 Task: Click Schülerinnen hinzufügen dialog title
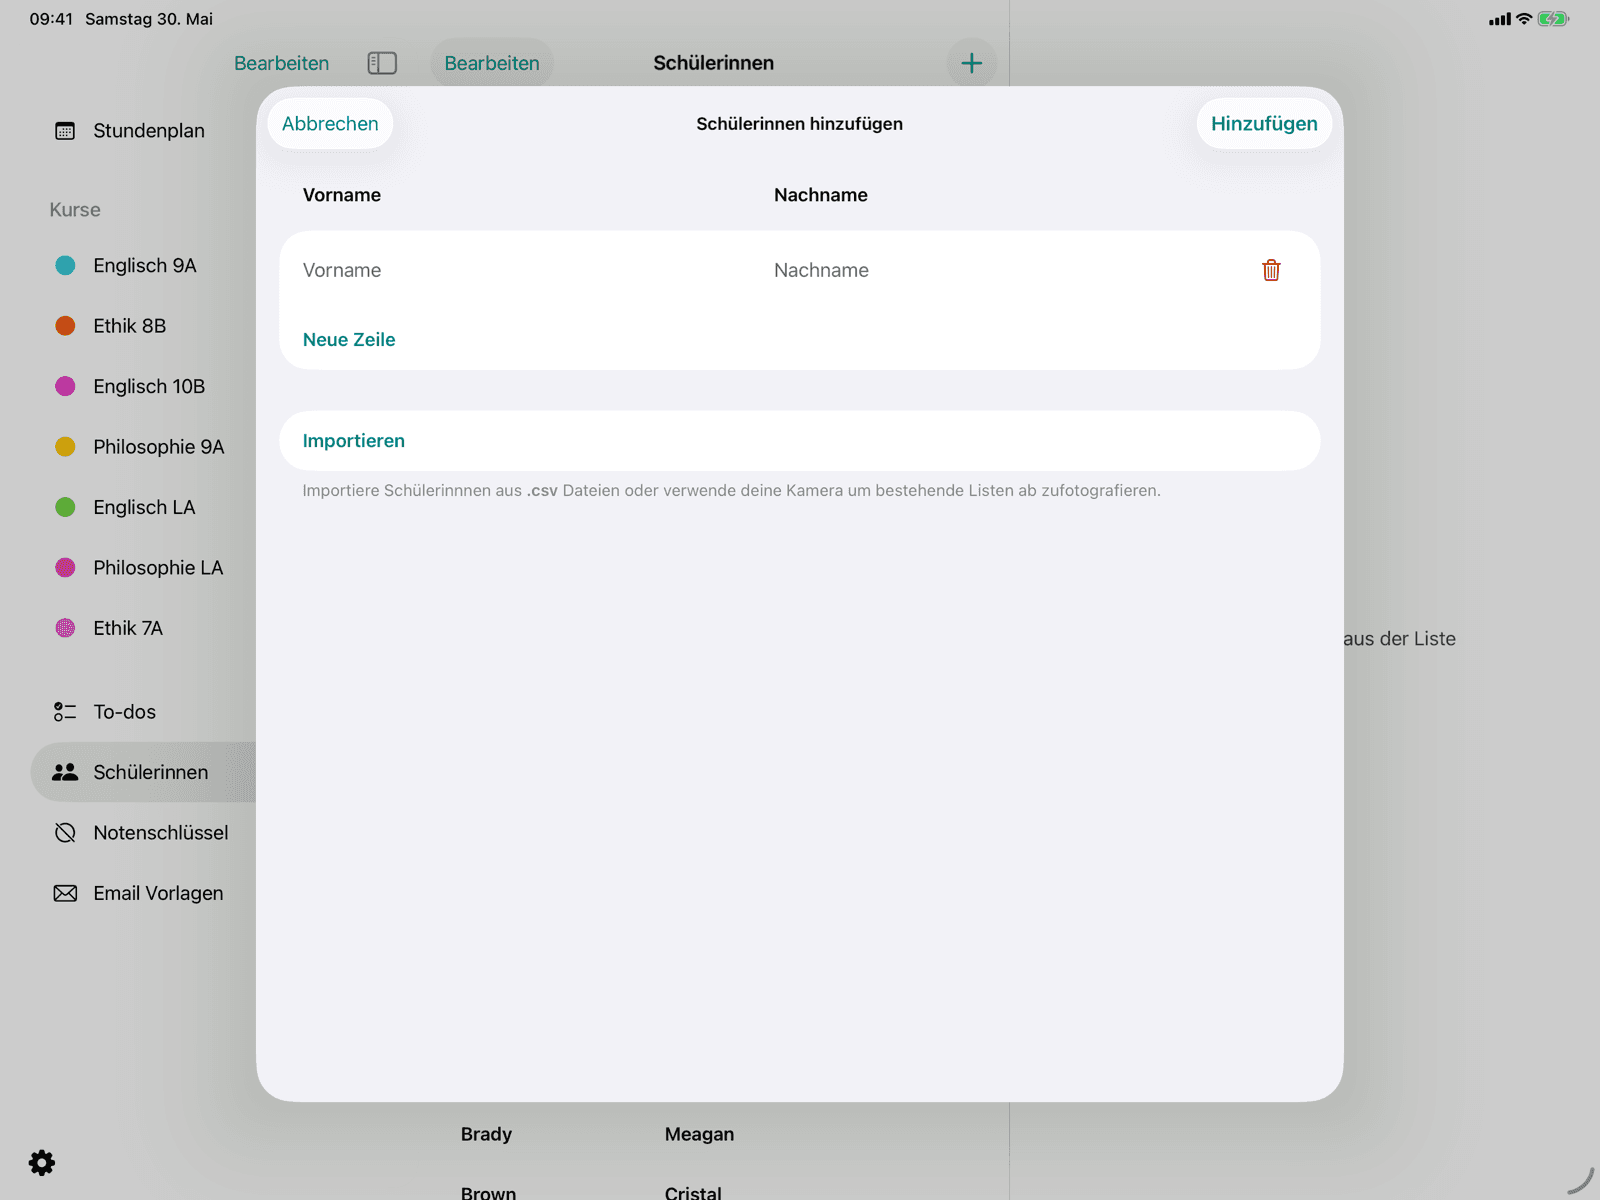coord(799,124)
